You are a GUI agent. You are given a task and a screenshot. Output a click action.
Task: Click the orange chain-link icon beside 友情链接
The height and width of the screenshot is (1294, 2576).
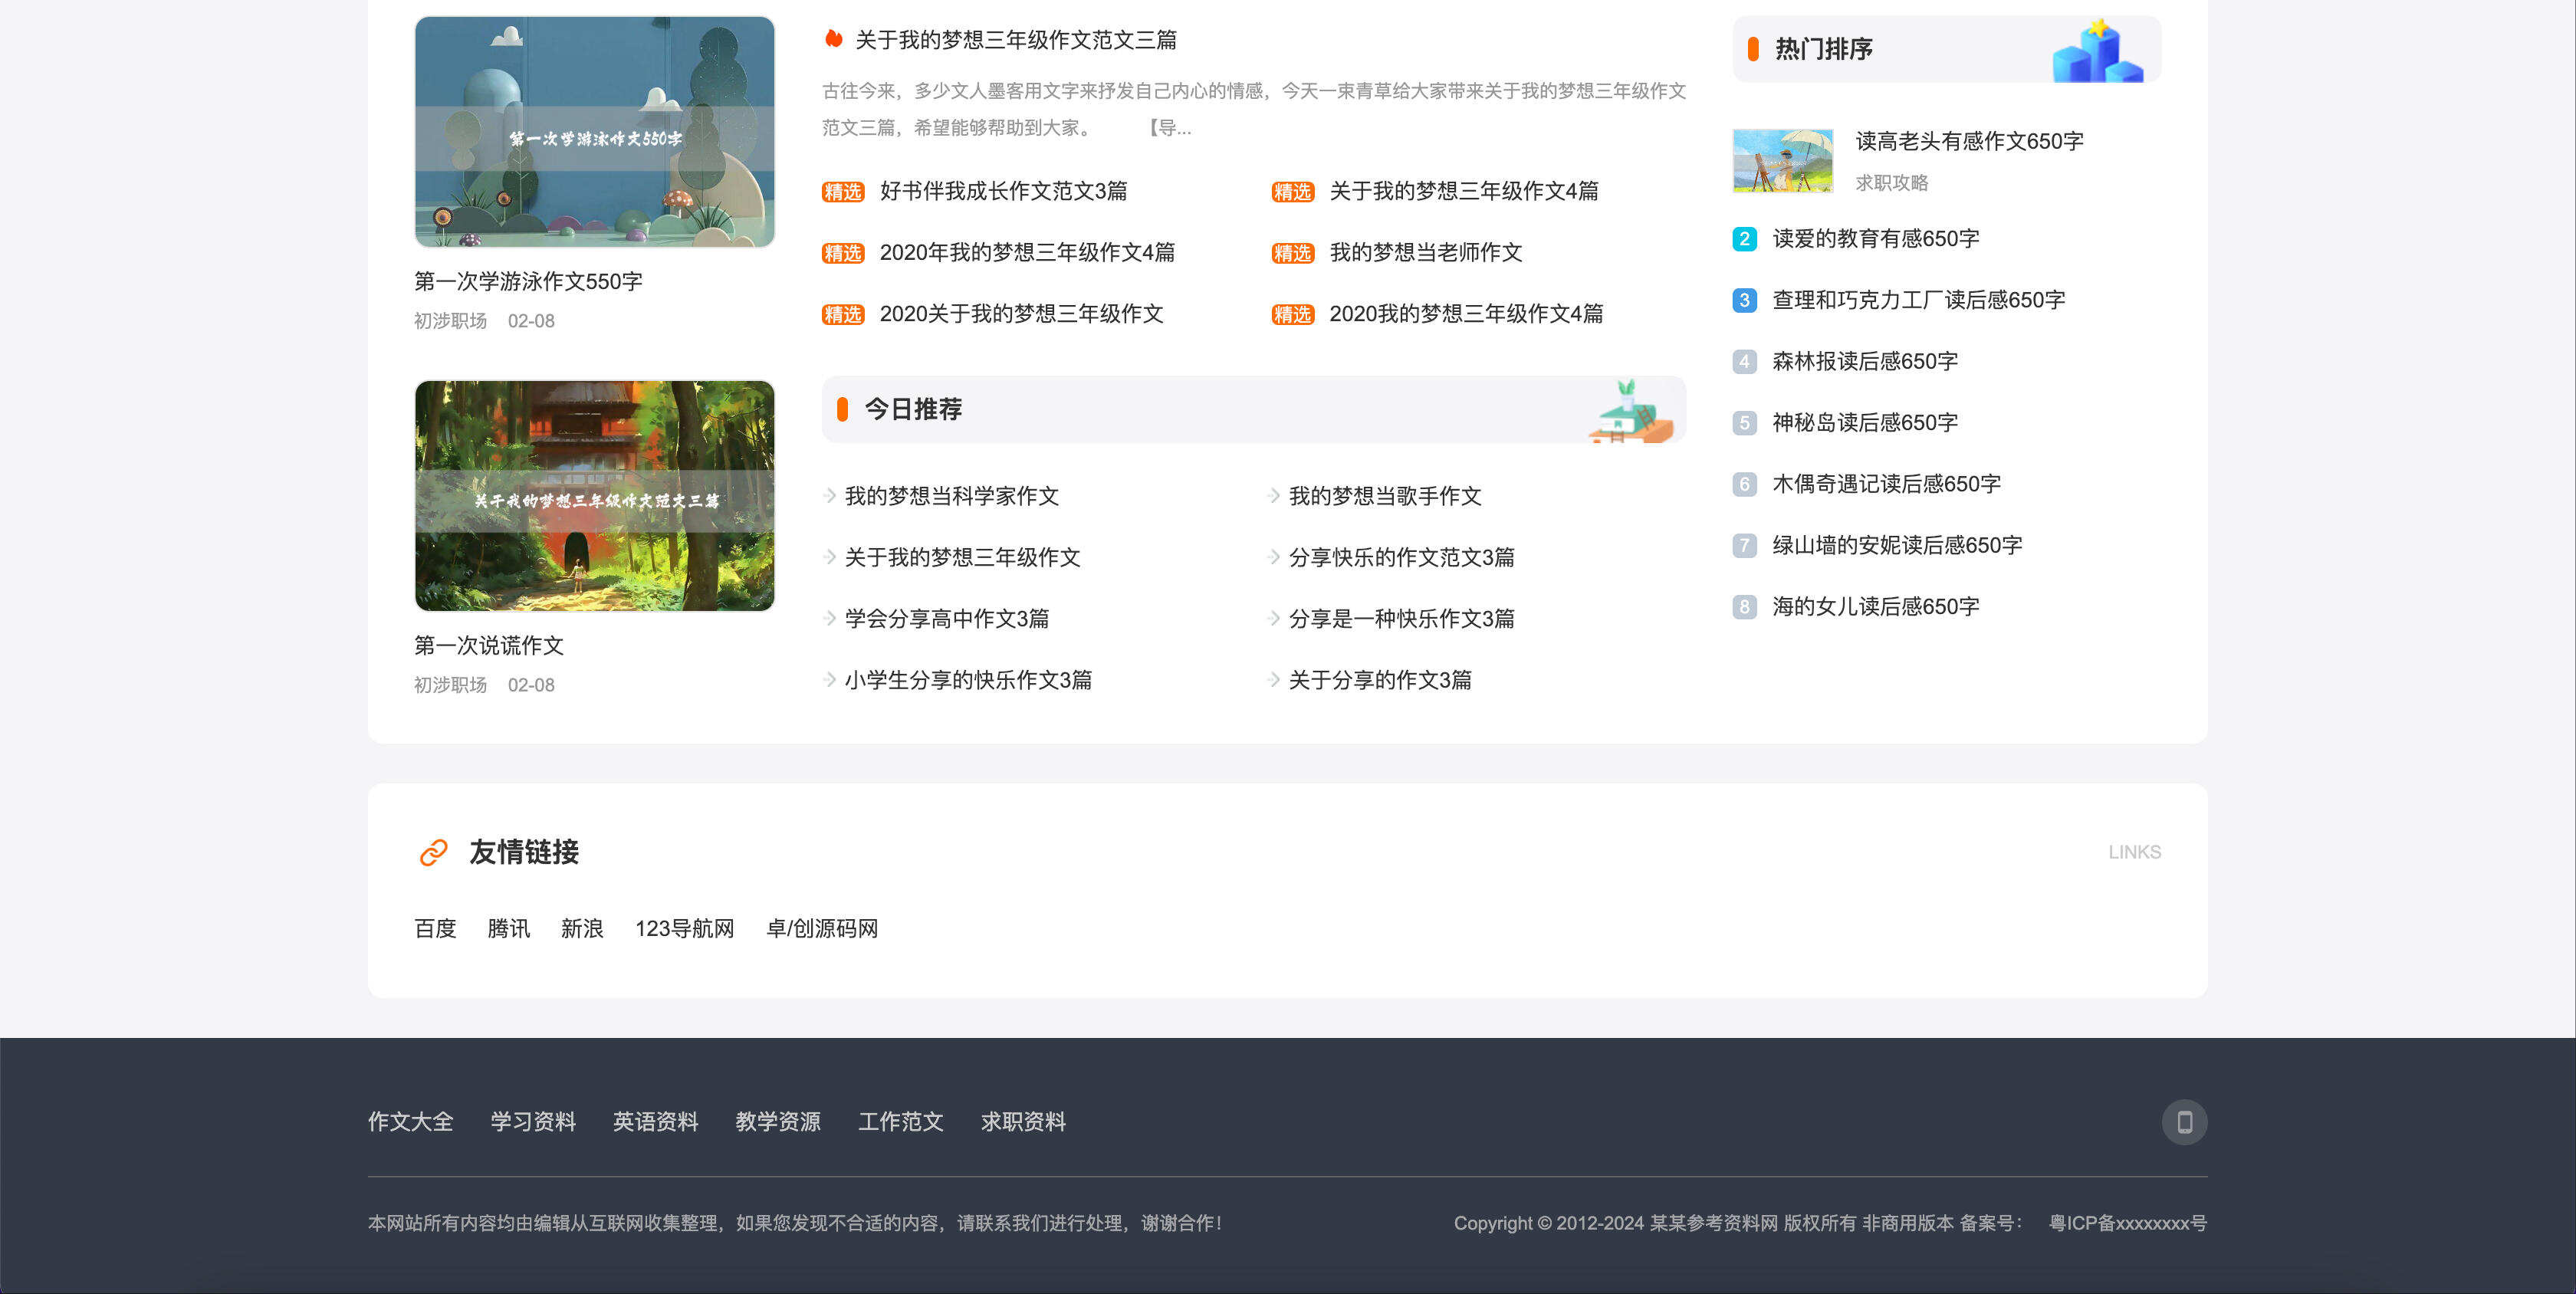pos(433,852)
